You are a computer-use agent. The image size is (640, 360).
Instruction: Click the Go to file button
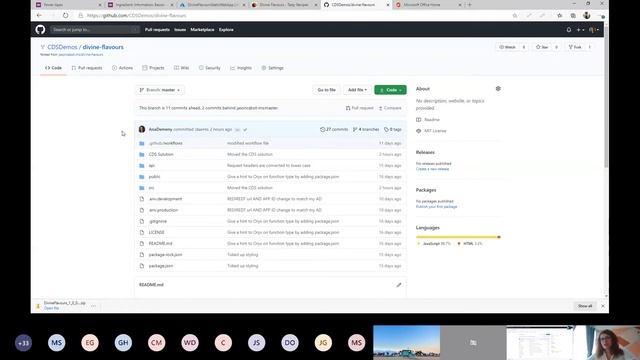click(327, 90)
